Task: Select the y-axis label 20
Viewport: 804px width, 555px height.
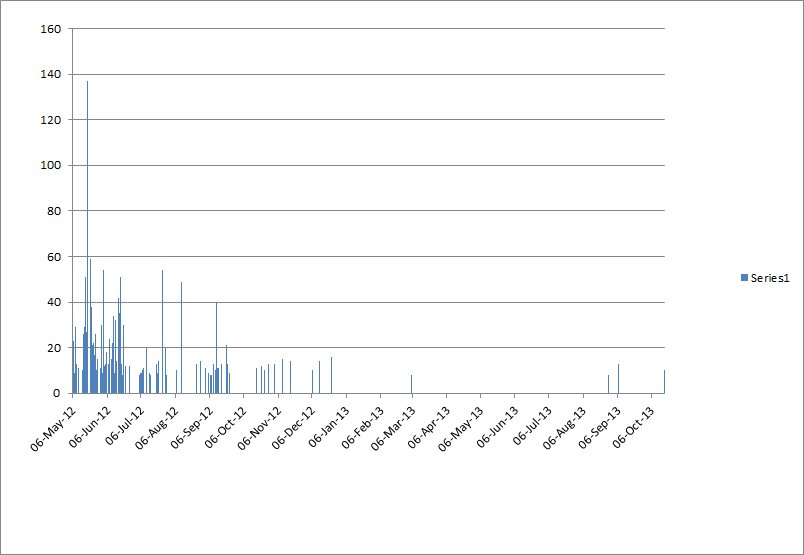Action: [54, 348]
